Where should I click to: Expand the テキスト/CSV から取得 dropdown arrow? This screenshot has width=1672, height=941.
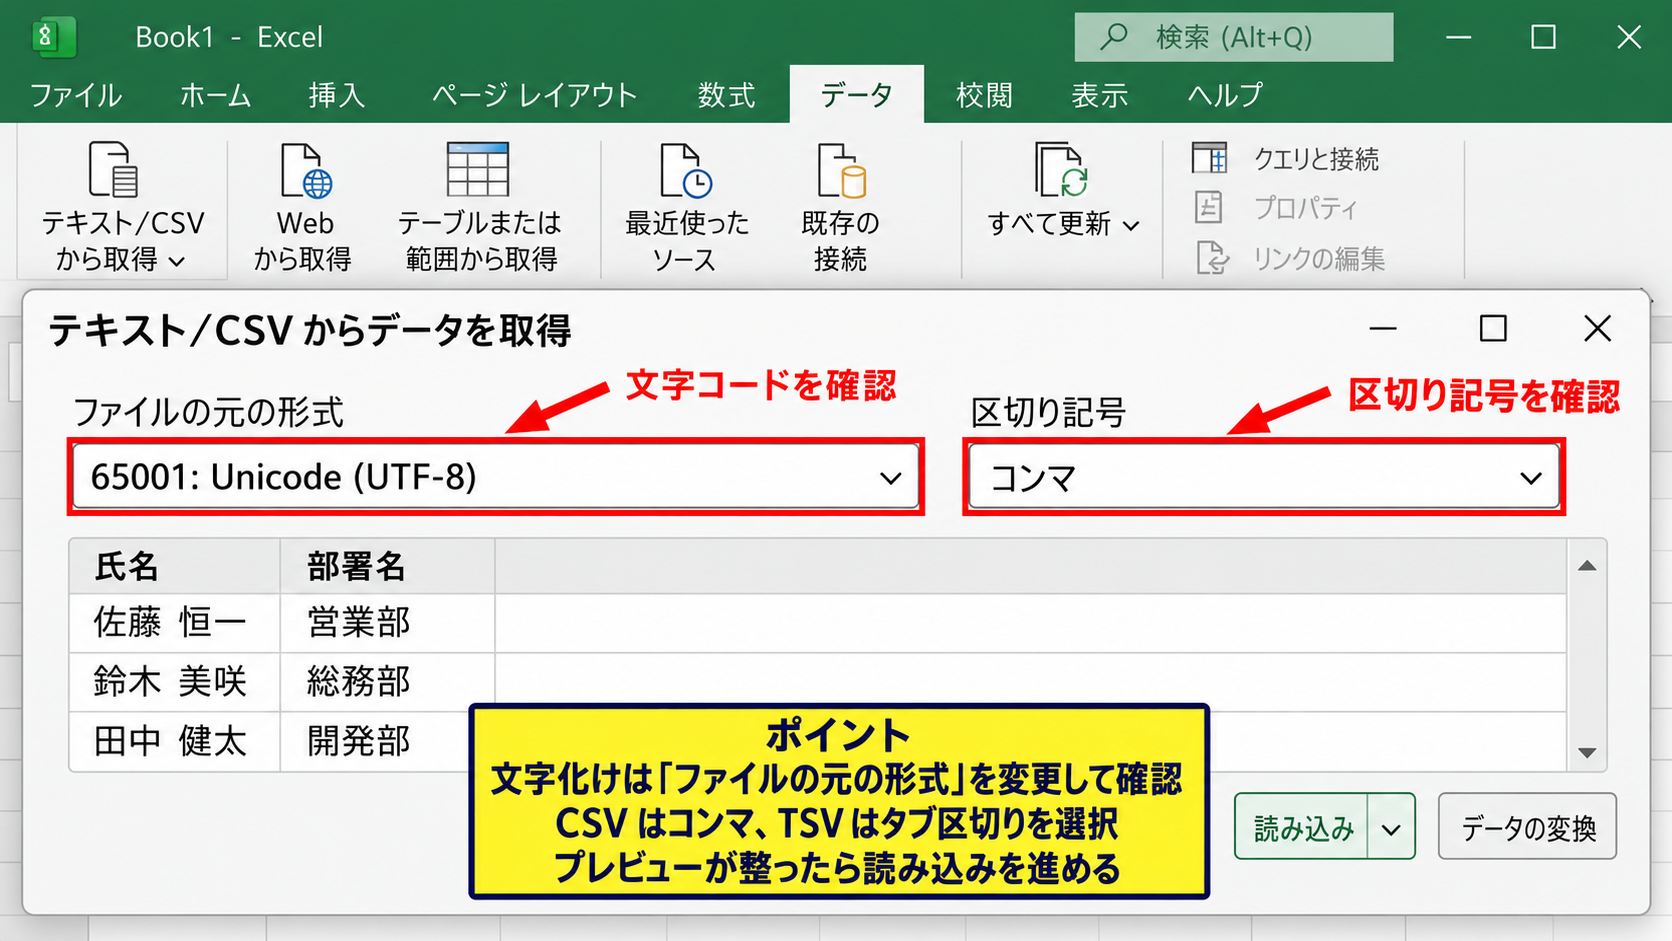(x=177, y=261)
